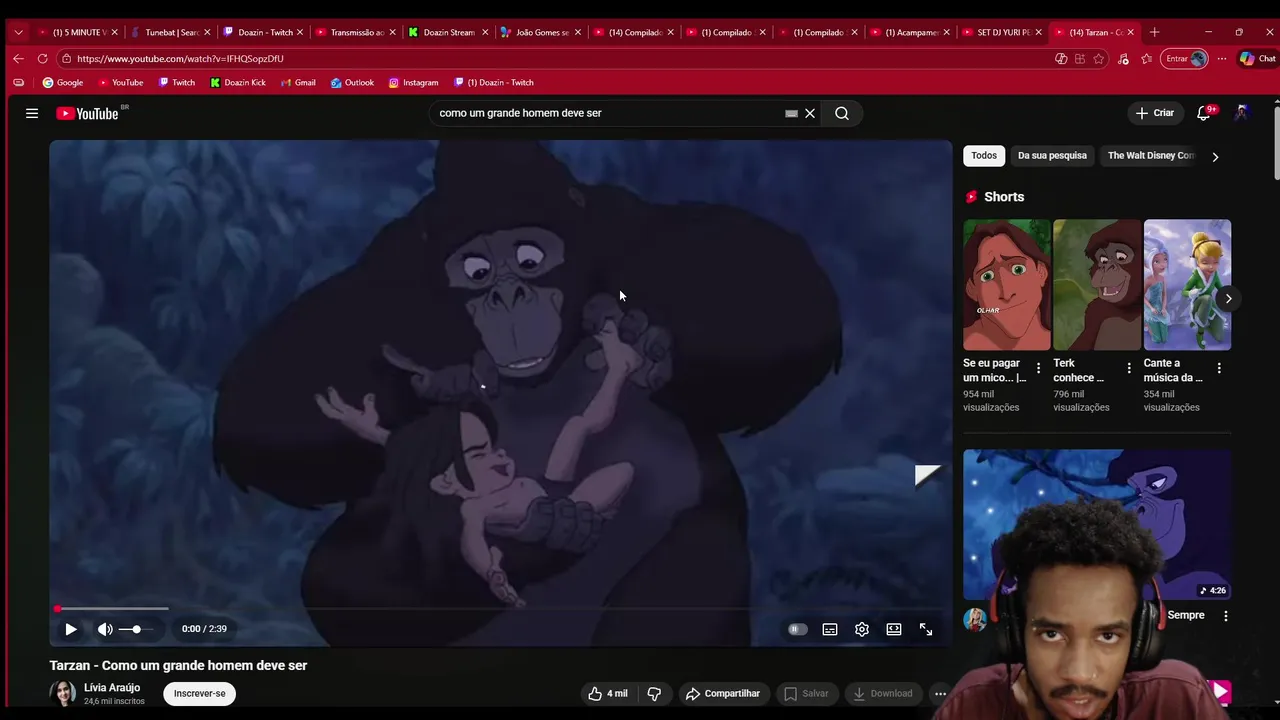Open browser settings ellipsis menu
Viewport: 1280px width, 720px height.
(1222, 59)
